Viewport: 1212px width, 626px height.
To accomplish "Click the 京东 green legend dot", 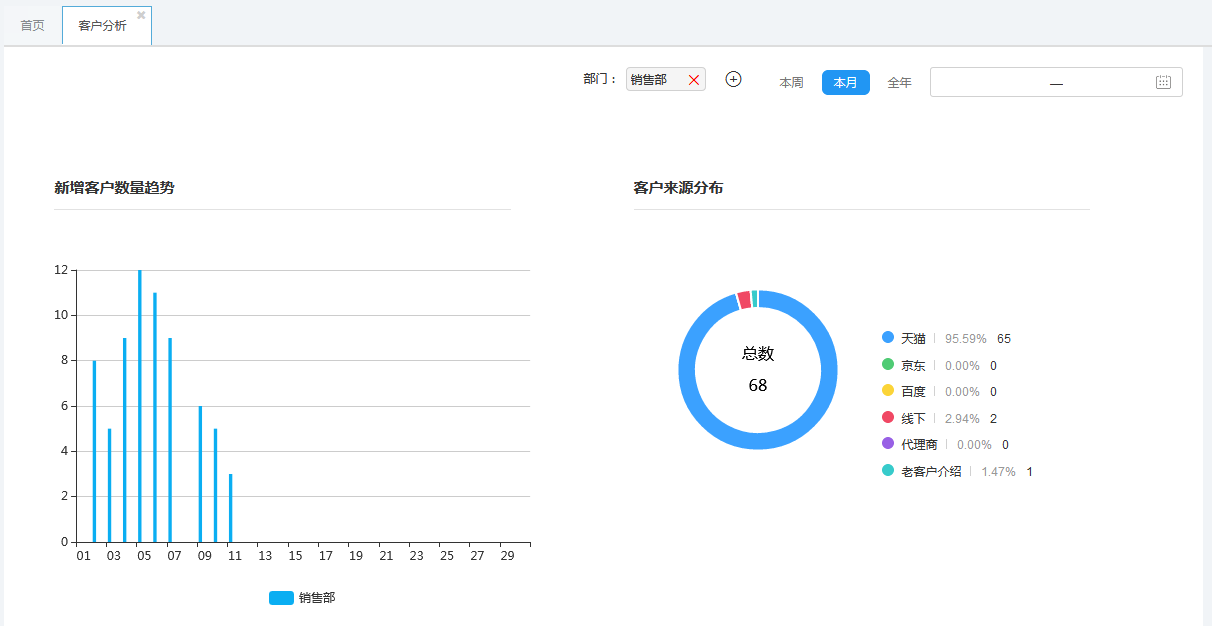I will tap(887, 365).
